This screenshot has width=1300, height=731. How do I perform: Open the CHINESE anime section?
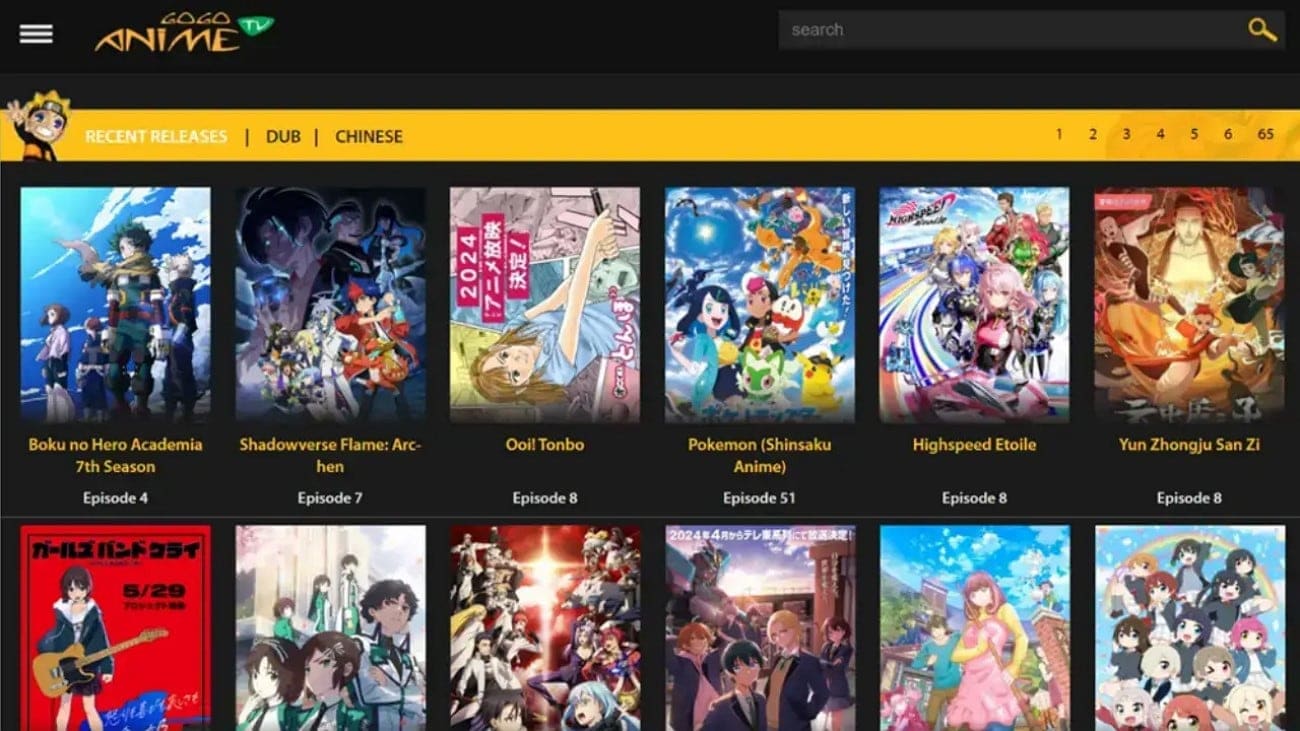[369, 136]
